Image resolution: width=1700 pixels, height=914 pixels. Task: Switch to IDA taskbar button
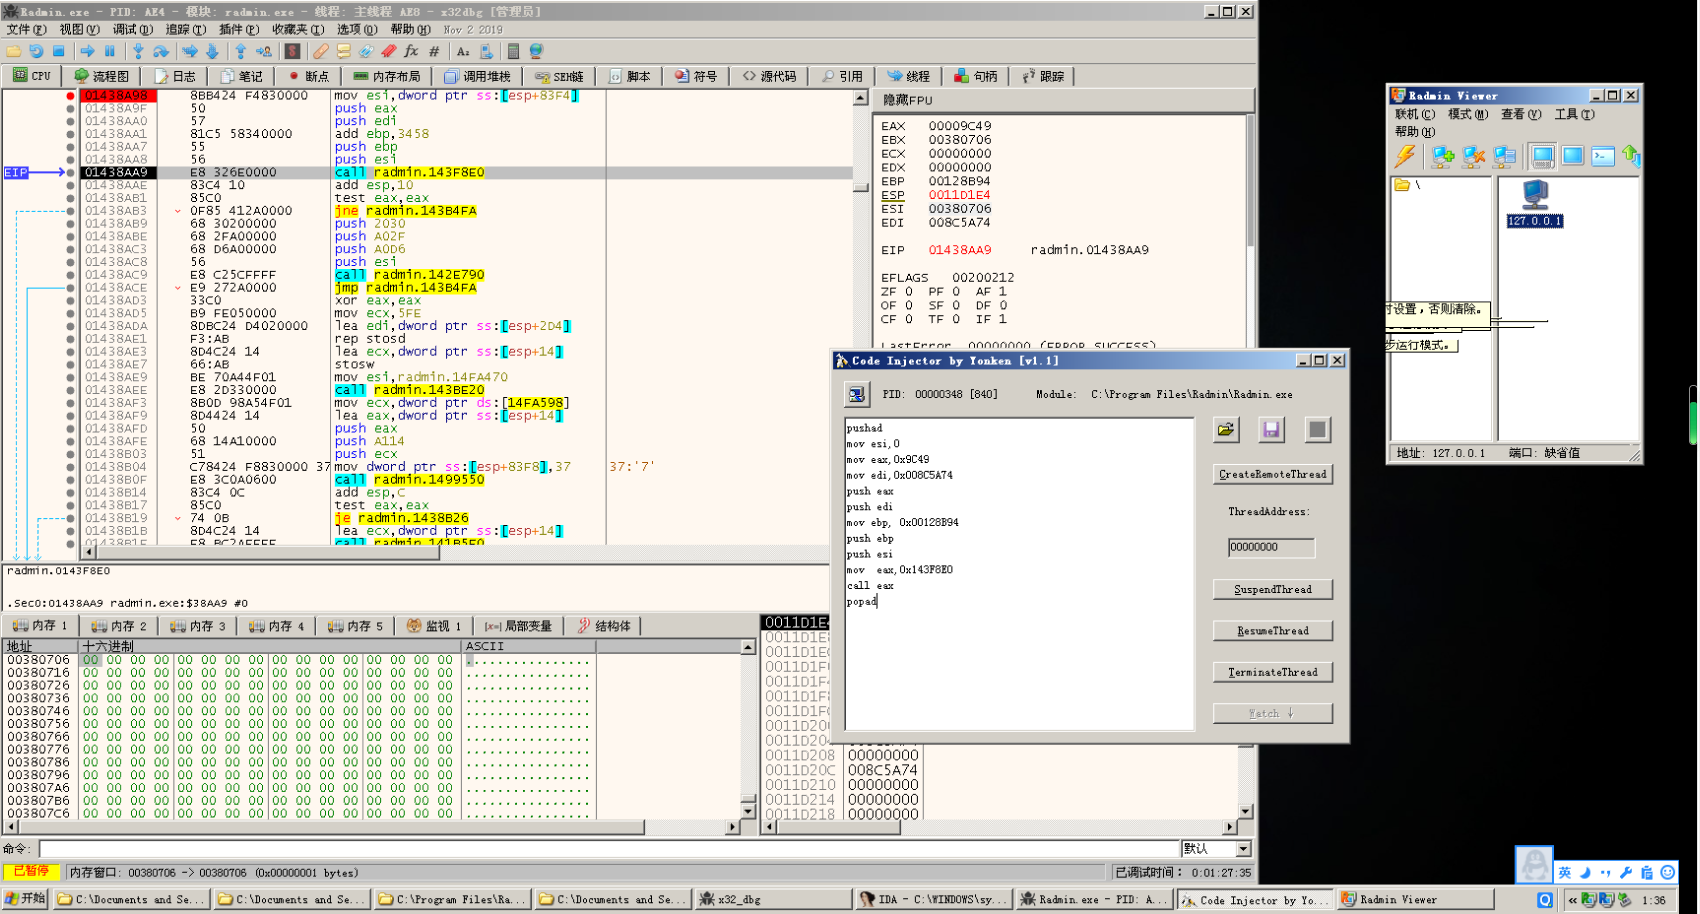pos(934,900)
